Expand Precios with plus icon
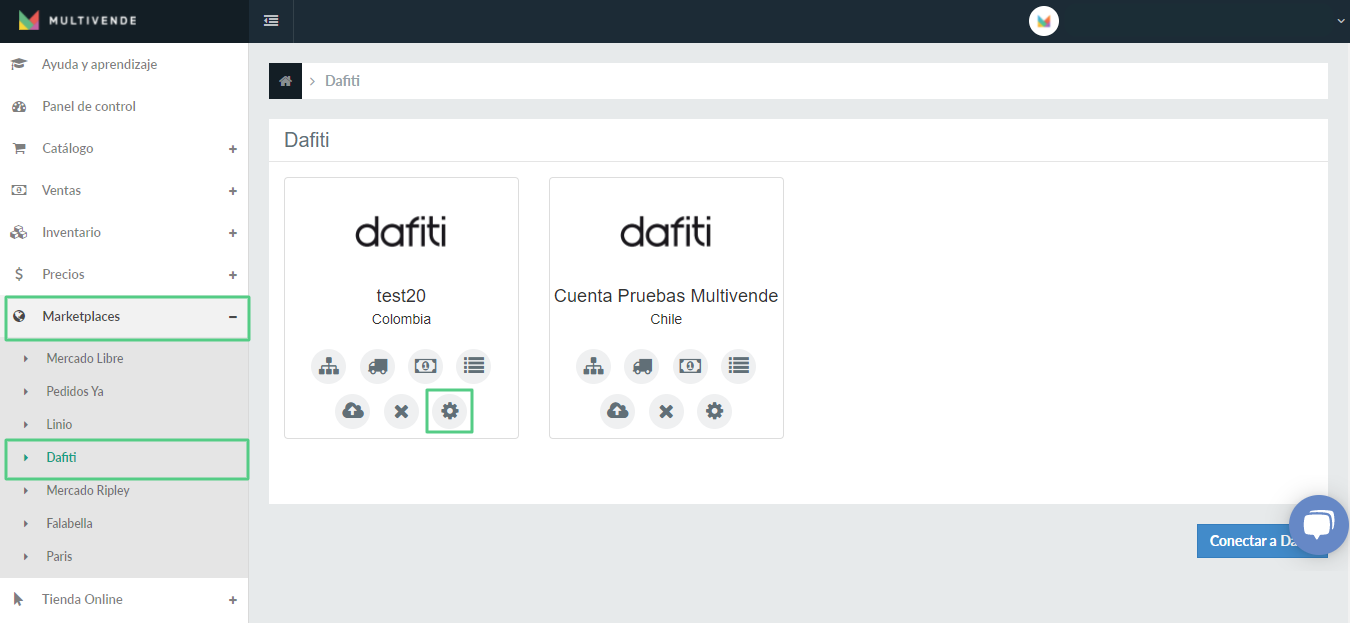 (x=233, y=275)
